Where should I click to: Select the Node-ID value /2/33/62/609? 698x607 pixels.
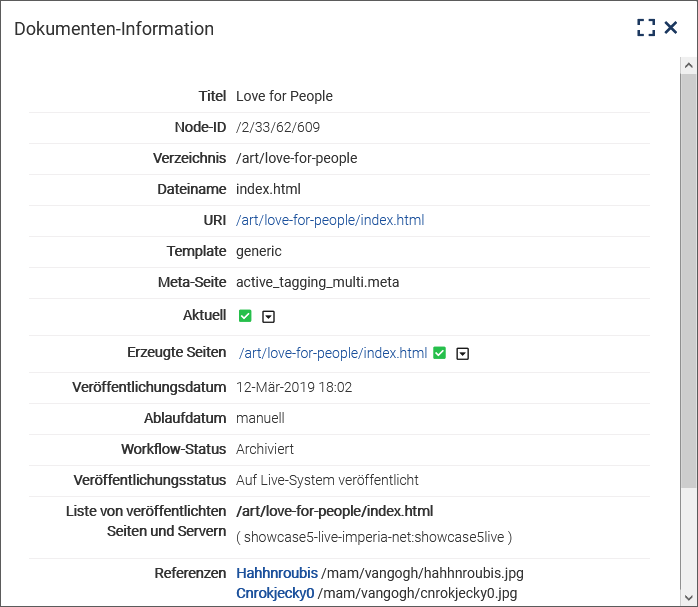[278, 127]
